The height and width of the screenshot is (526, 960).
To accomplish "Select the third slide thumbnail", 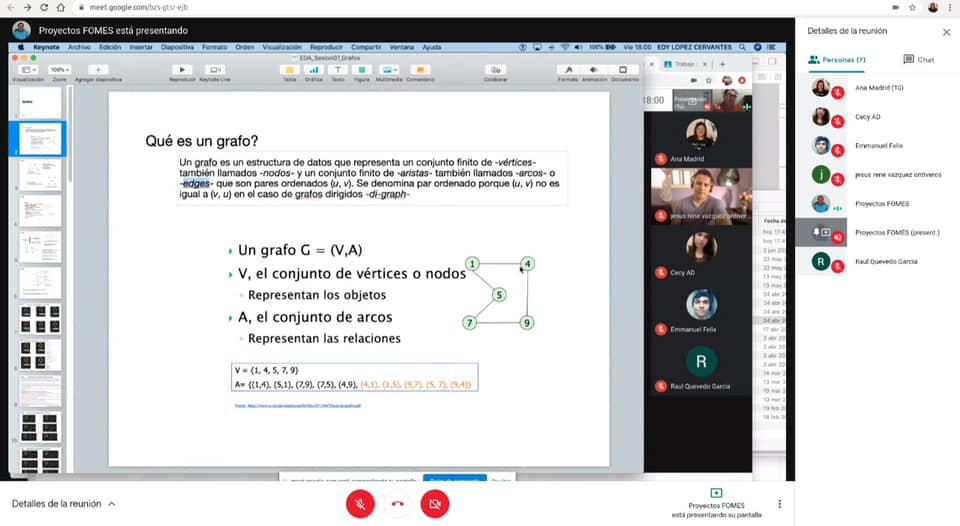I will pos(40,175).
